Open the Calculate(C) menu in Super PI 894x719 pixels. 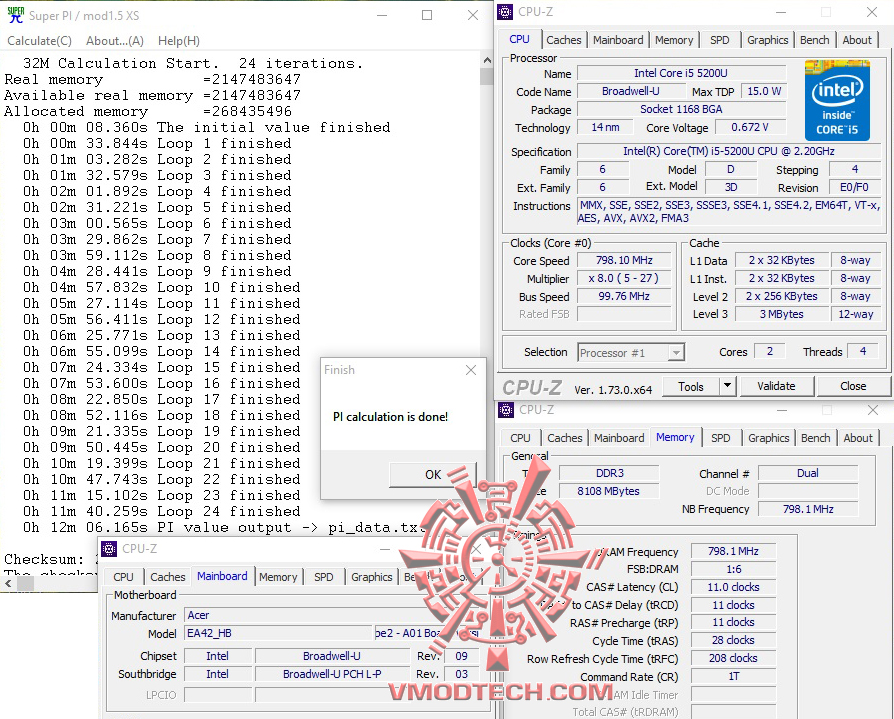point(39,40)
